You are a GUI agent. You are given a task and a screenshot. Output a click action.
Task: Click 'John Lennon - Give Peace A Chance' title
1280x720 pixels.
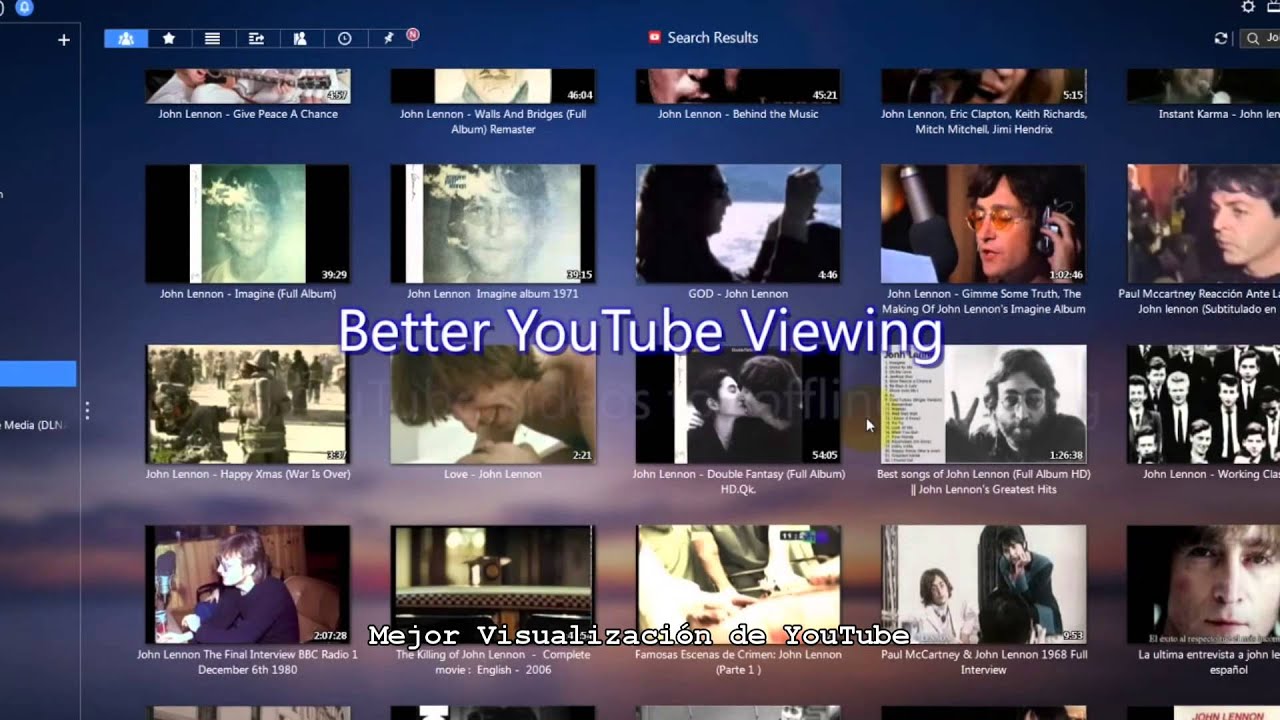click(x=247, y=114)
